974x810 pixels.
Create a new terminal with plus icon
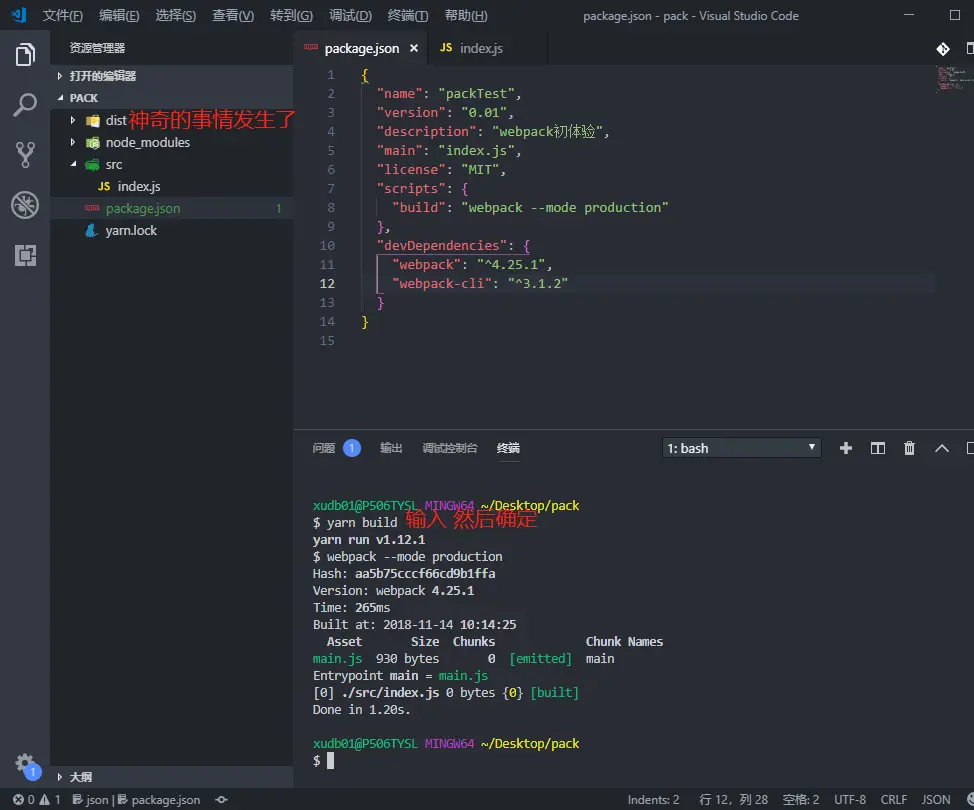845,448
